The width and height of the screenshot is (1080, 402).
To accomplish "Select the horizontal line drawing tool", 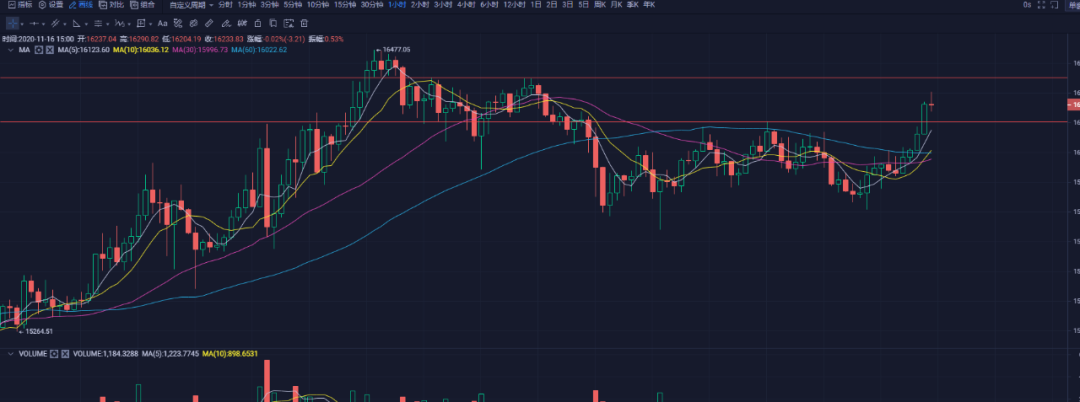I will [34, 23].
